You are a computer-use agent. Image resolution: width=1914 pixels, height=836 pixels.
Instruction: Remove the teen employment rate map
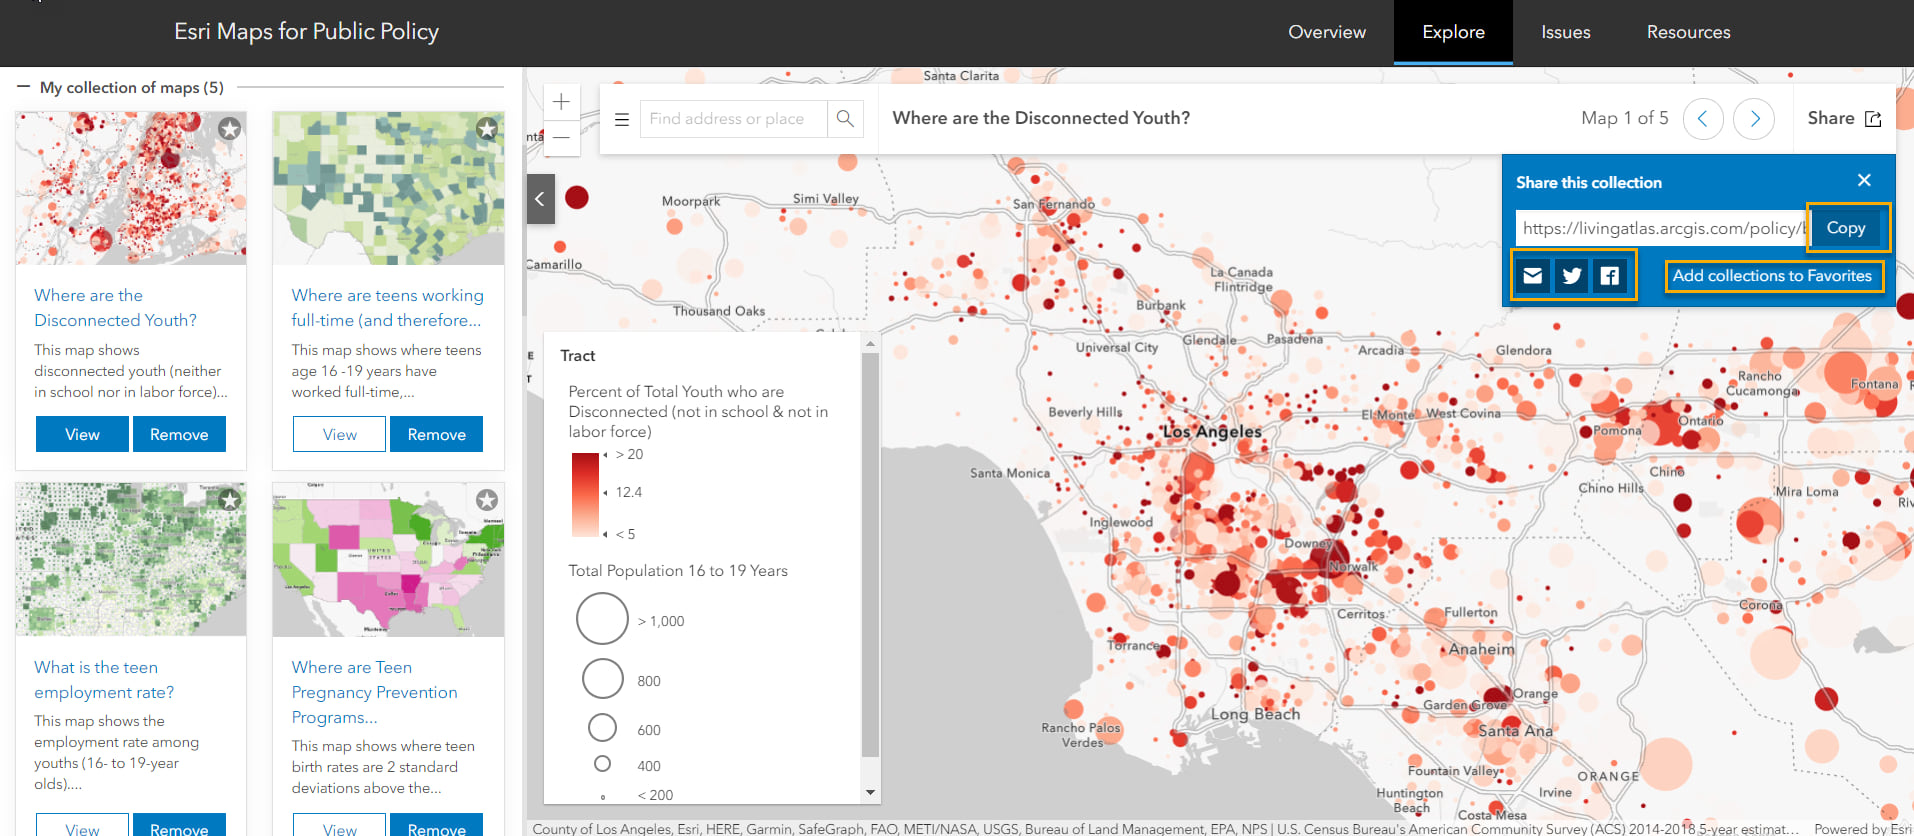click(179, 826)
